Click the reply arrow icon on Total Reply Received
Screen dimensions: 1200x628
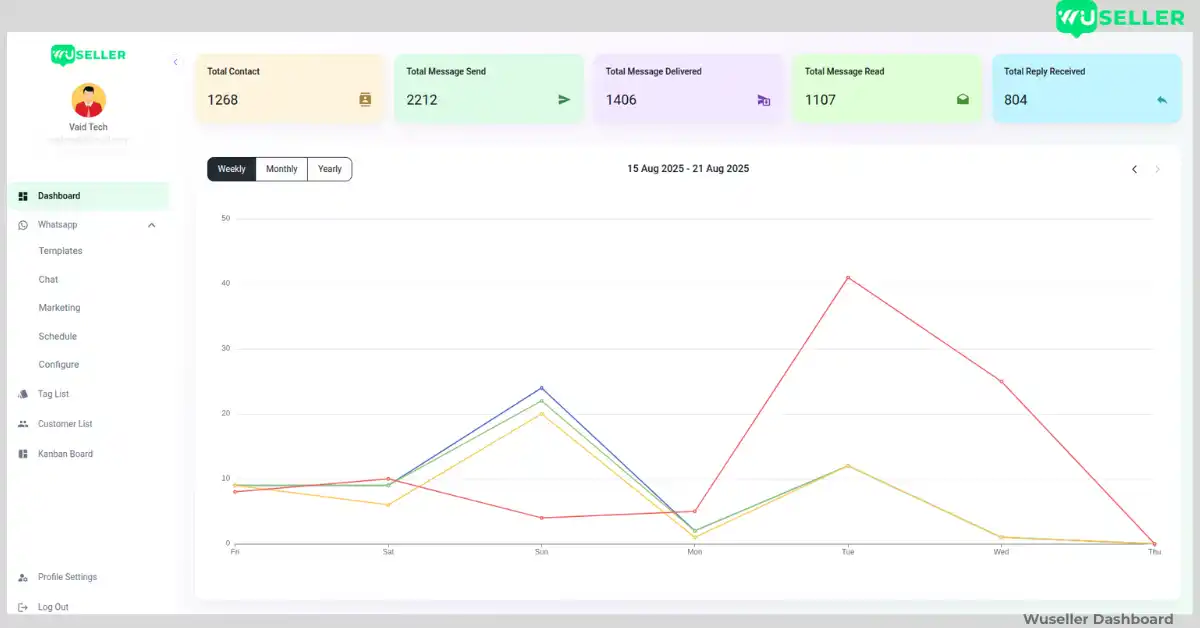point(1160,99)
